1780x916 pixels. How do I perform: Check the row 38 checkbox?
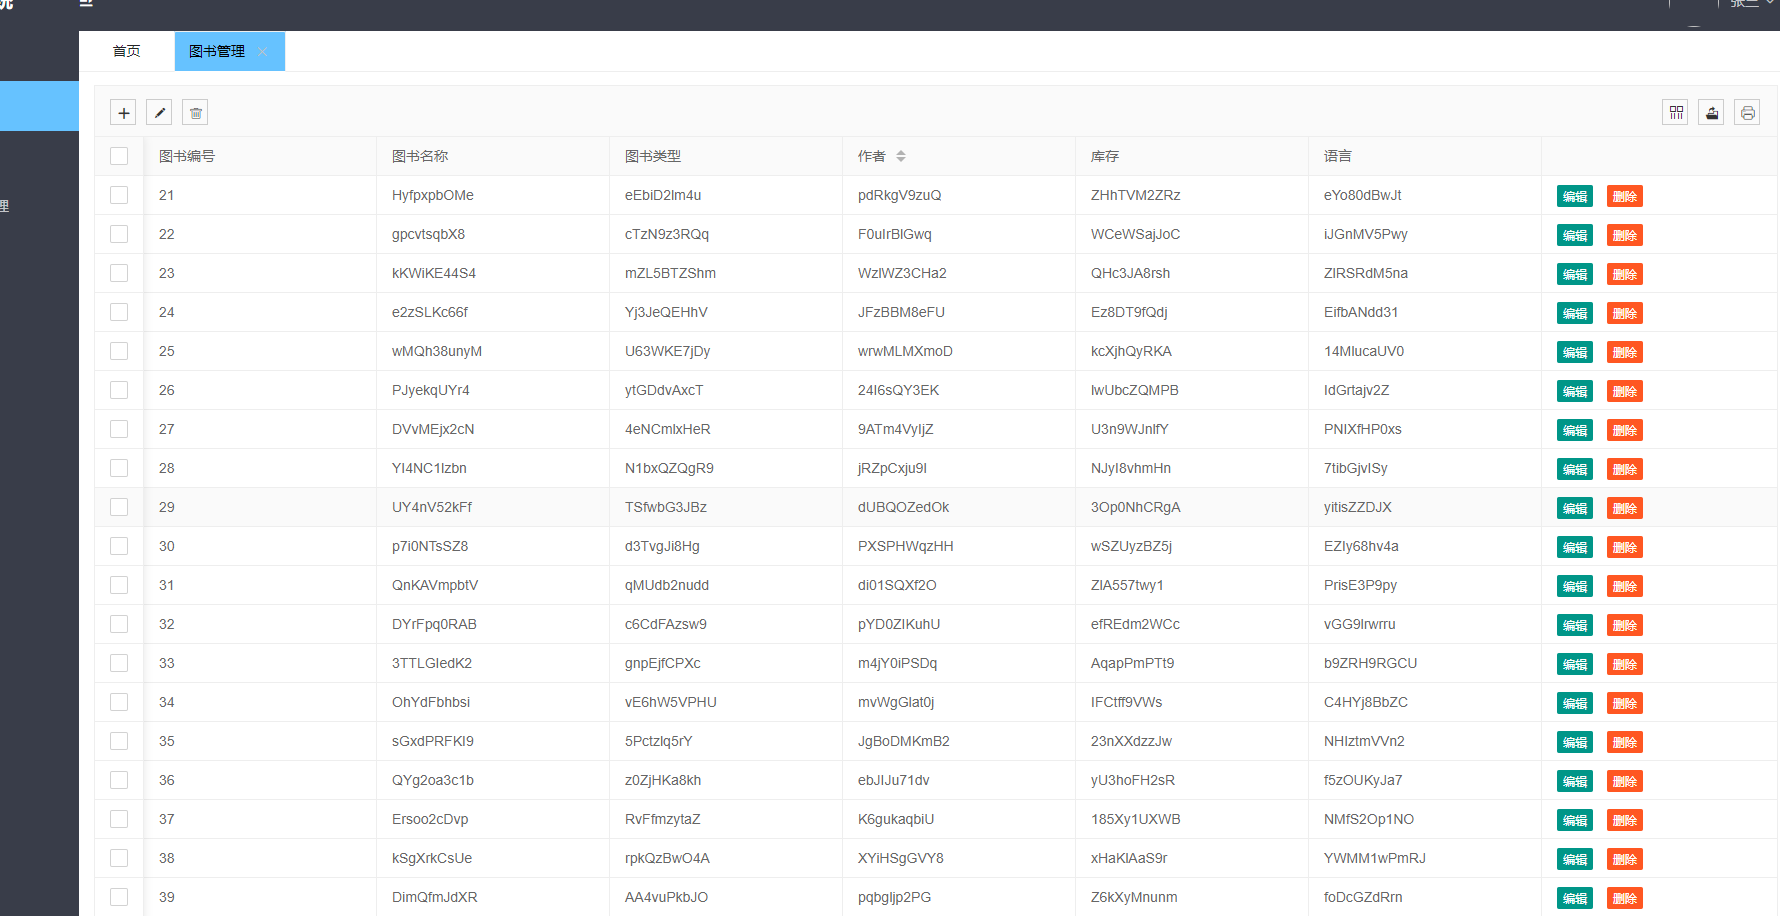[x=119, y=858]
